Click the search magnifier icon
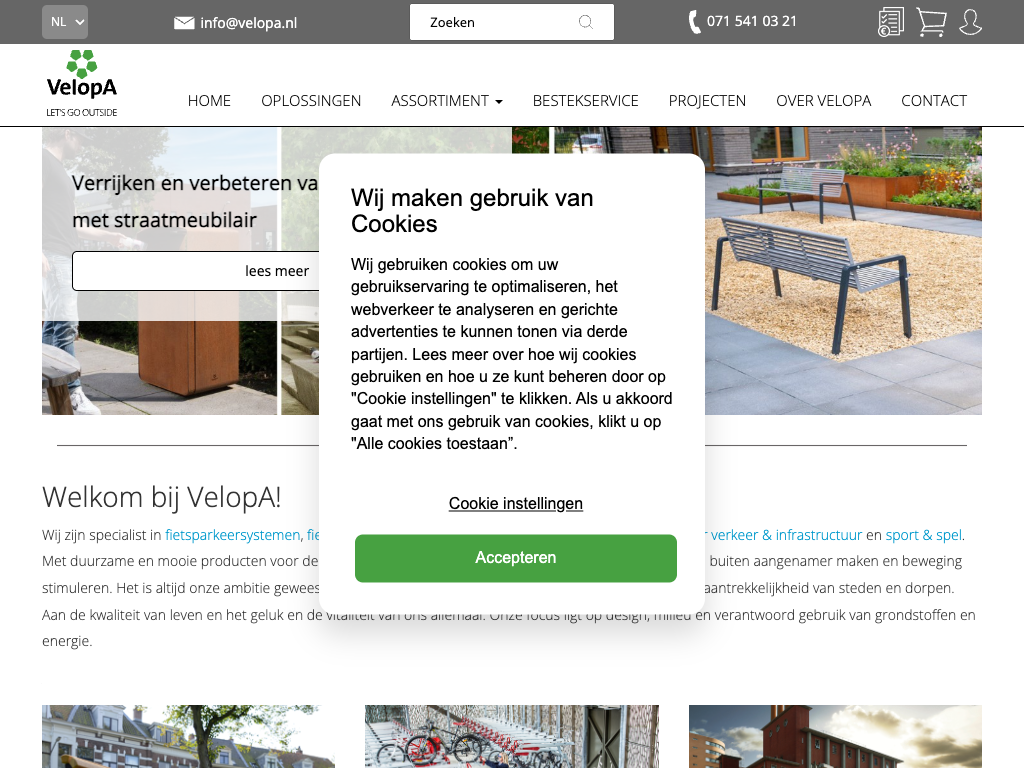 (x=586, y=22)
